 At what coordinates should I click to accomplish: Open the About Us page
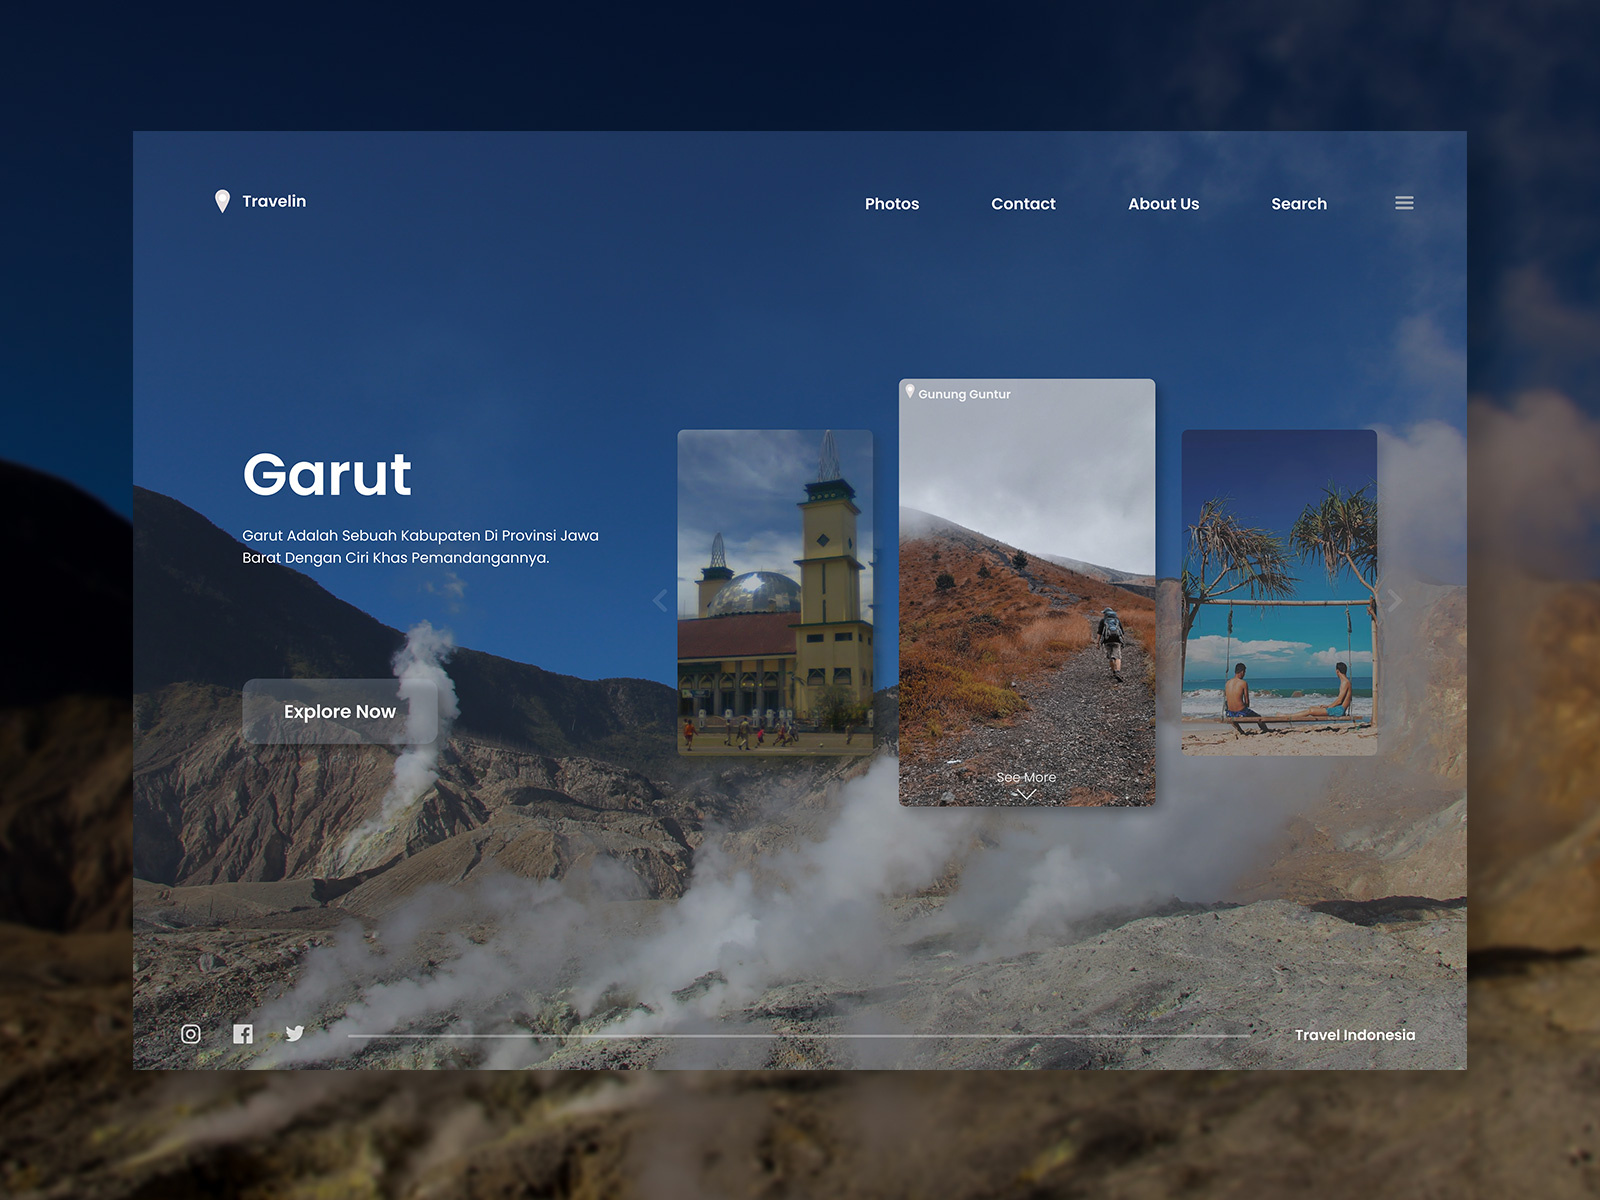tap(1163, 204)
